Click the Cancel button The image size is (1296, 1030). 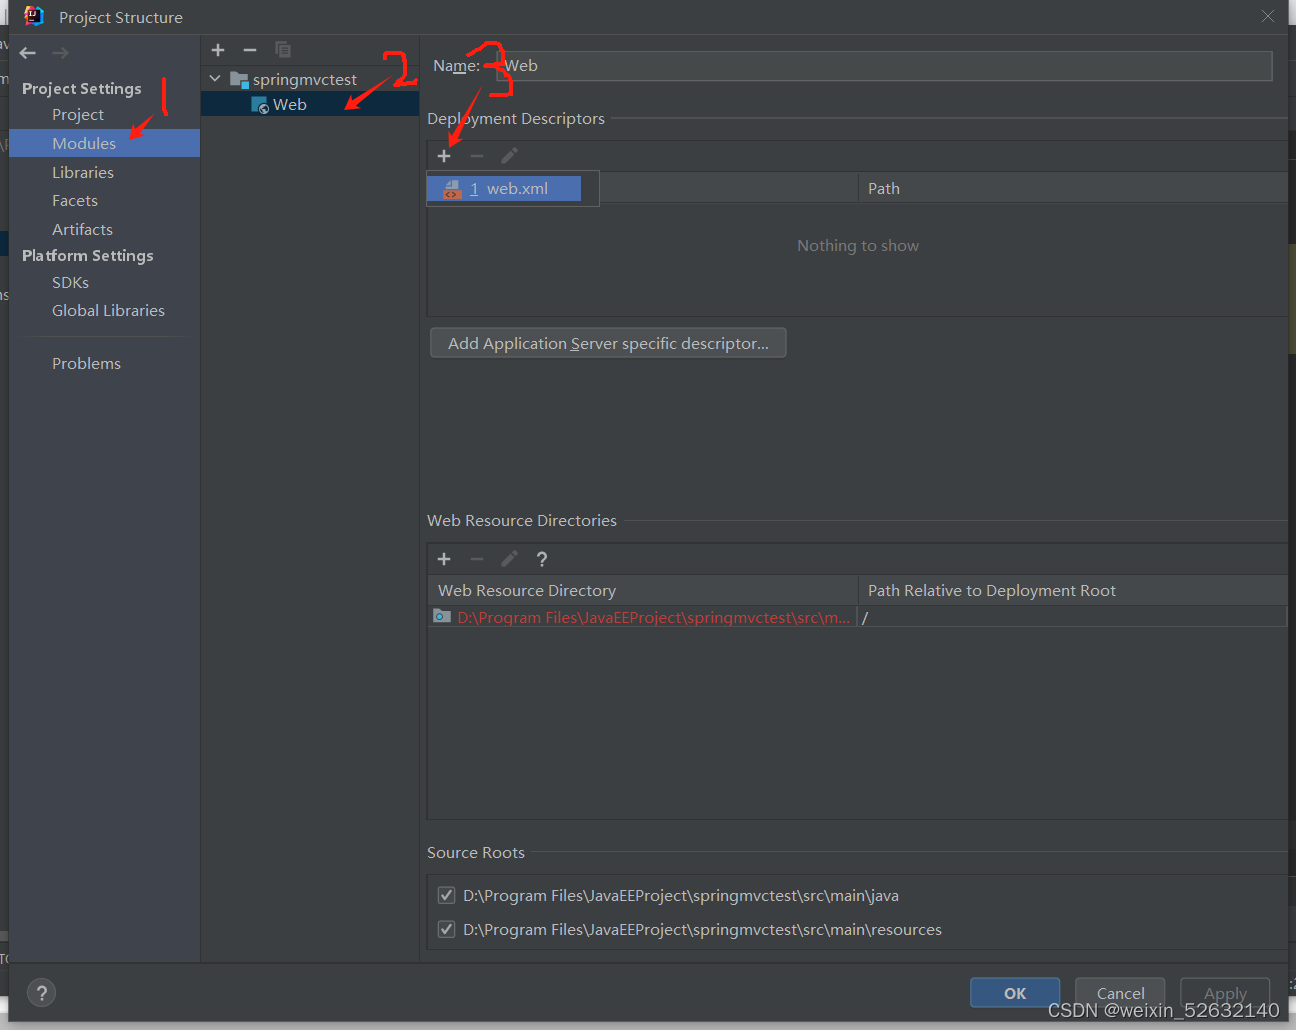(x=1120, y=993)
